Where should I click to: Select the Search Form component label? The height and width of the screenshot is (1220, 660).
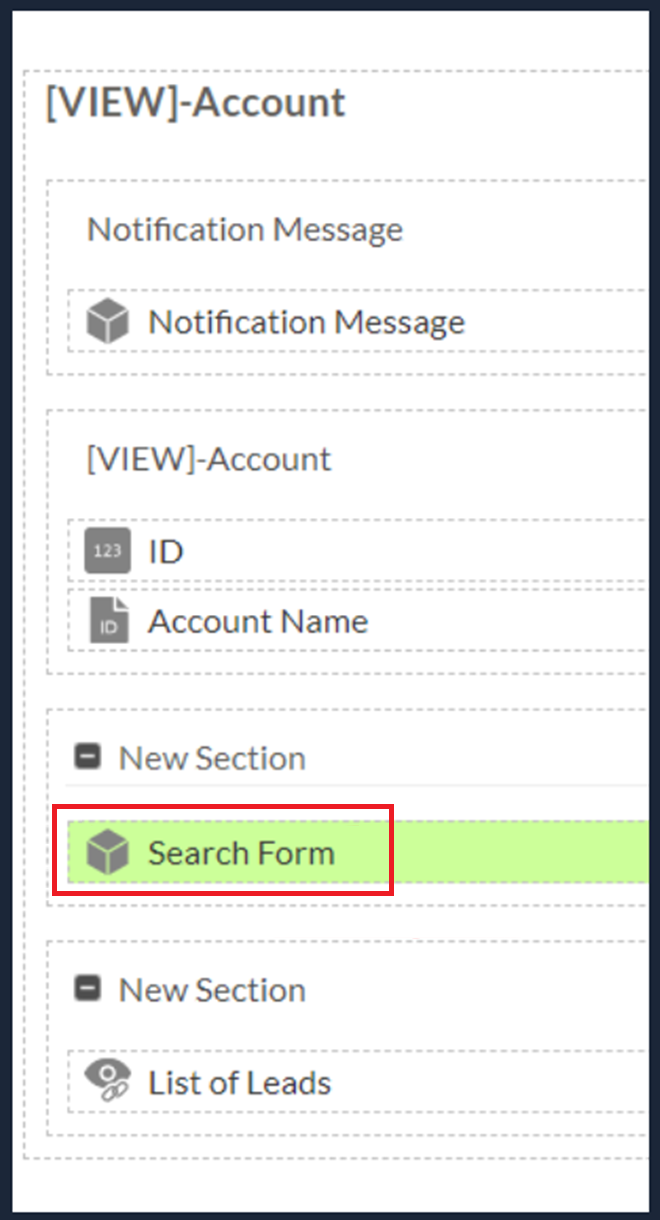coord(241,853)
